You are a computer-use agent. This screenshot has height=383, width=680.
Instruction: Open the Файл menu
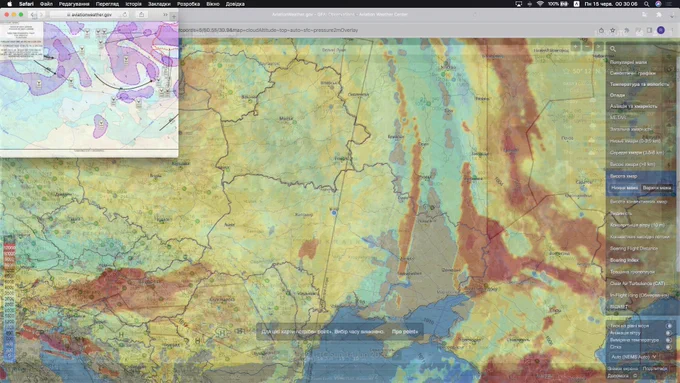click(x=46, y=4)
